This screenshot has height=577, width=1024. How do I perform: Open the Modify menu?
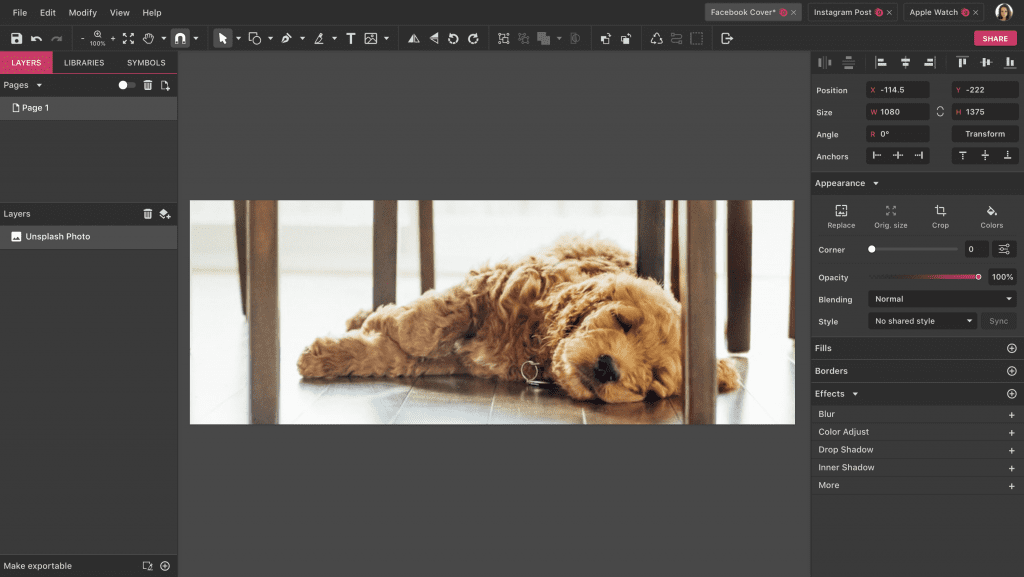82,12
